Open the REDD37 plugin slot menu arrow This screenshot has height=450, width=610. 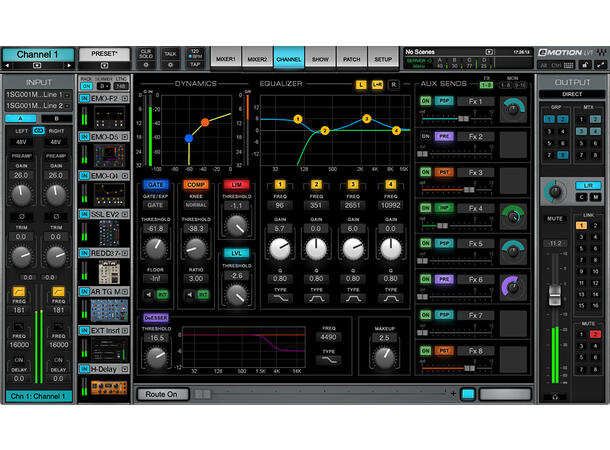(124, 253)
